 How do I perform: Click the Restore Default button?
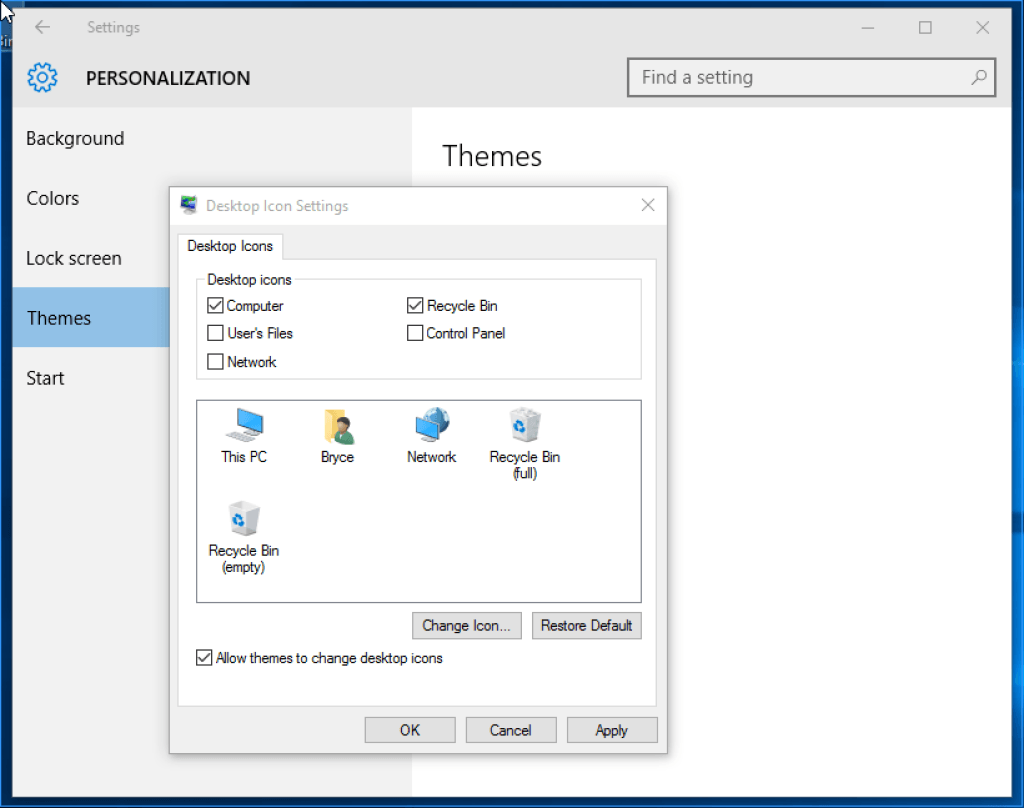[586, 626]
